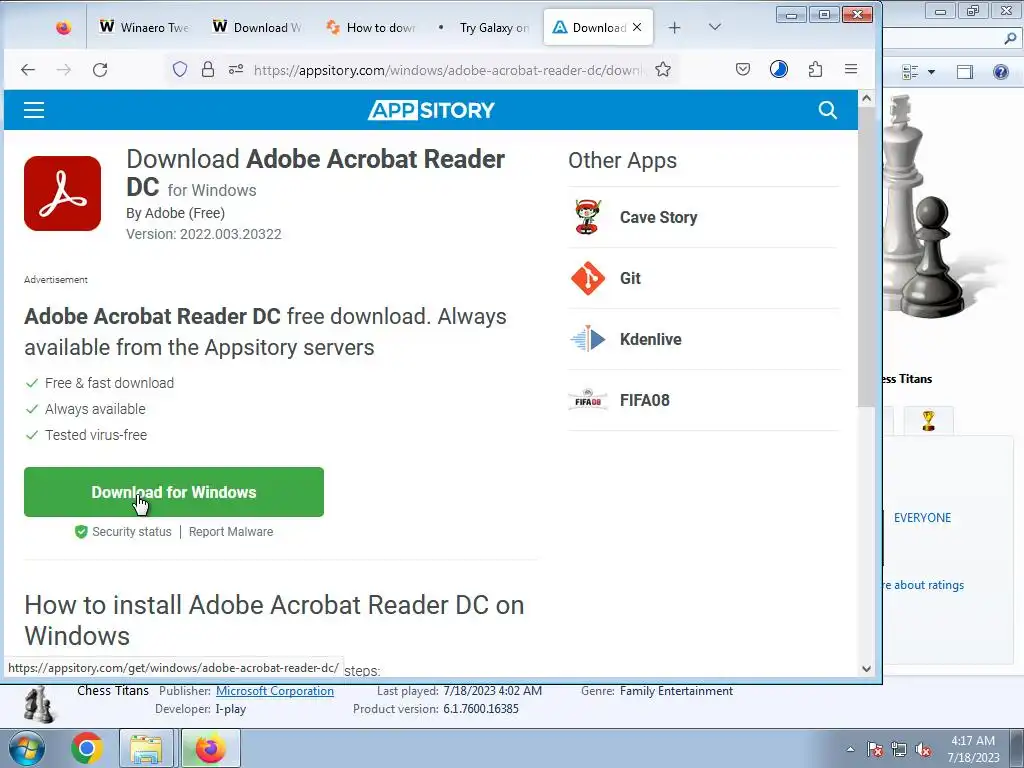Click the dark circular extension icon in toolbar
The height and width of the screenshot is (768, 1024).
coord(778,69)
